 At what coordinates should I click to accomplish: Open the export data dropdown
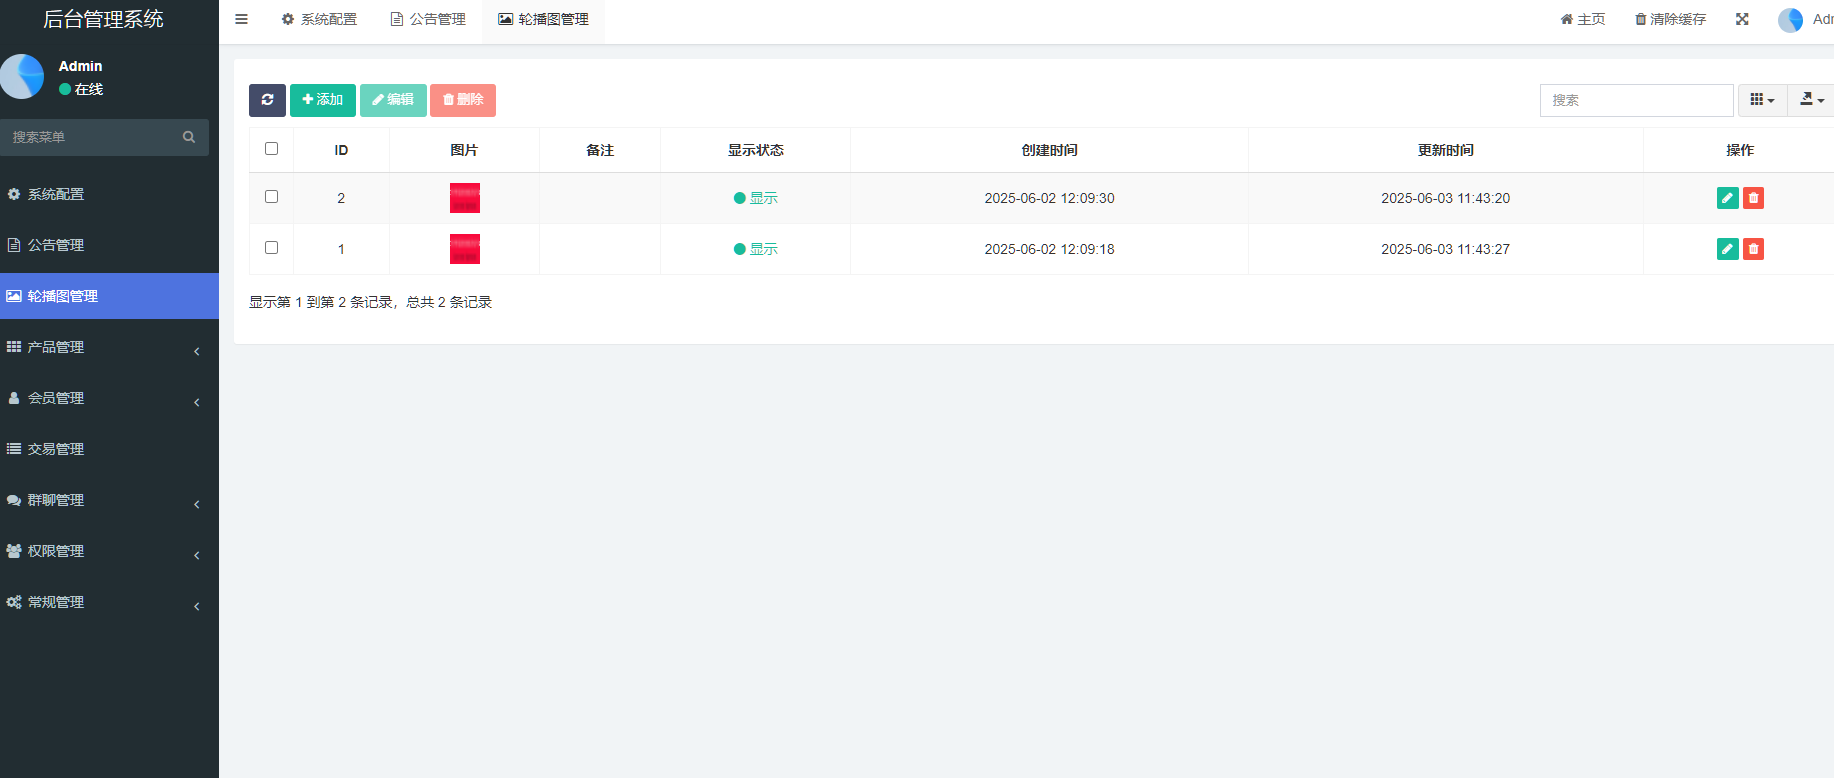pyautogui.click(x=1812, y=100)
